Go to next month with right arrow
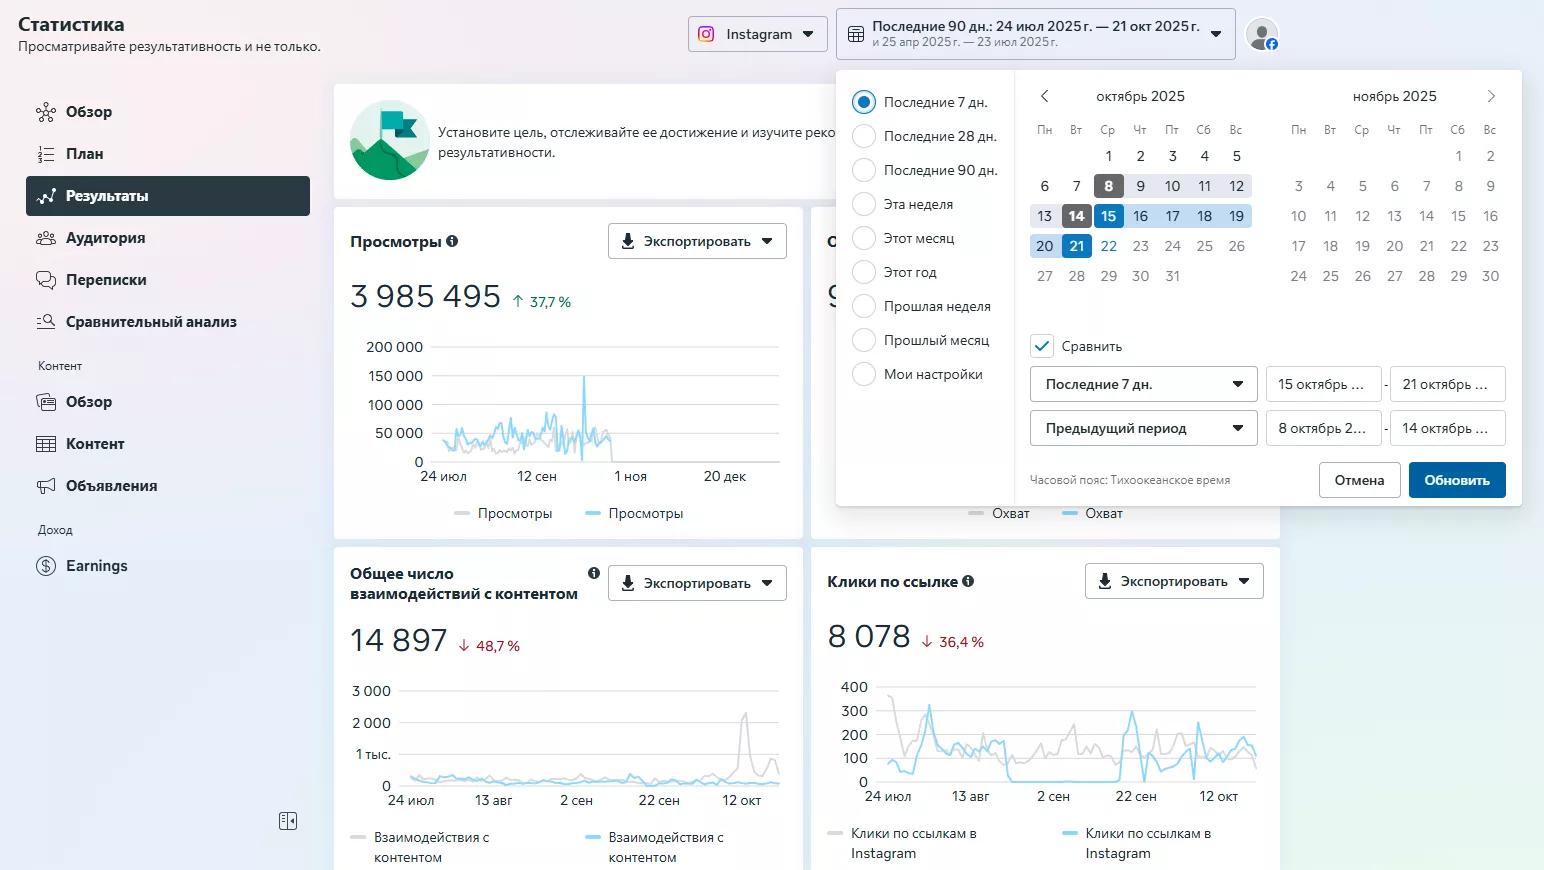 click(1490, 96)
